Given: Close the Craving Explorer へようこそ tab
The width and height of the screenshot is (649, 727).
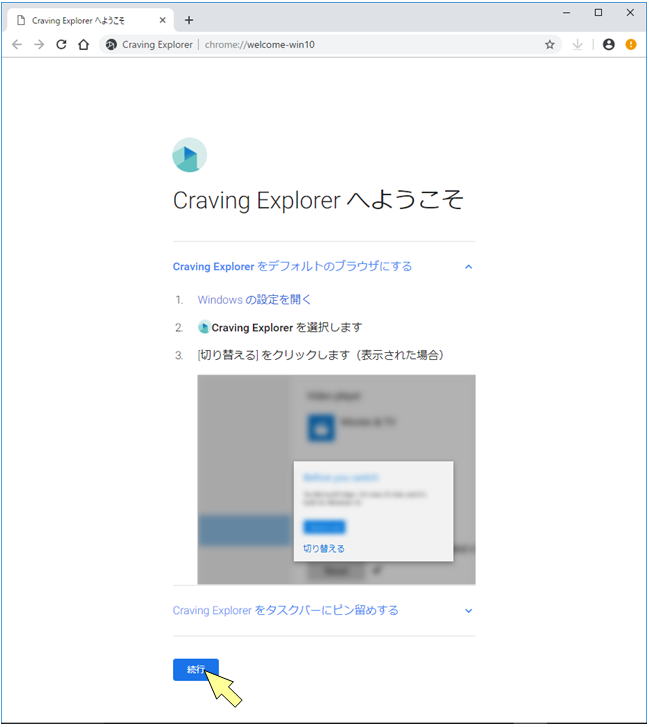Looking at the screenshot, I should [163, 20].
